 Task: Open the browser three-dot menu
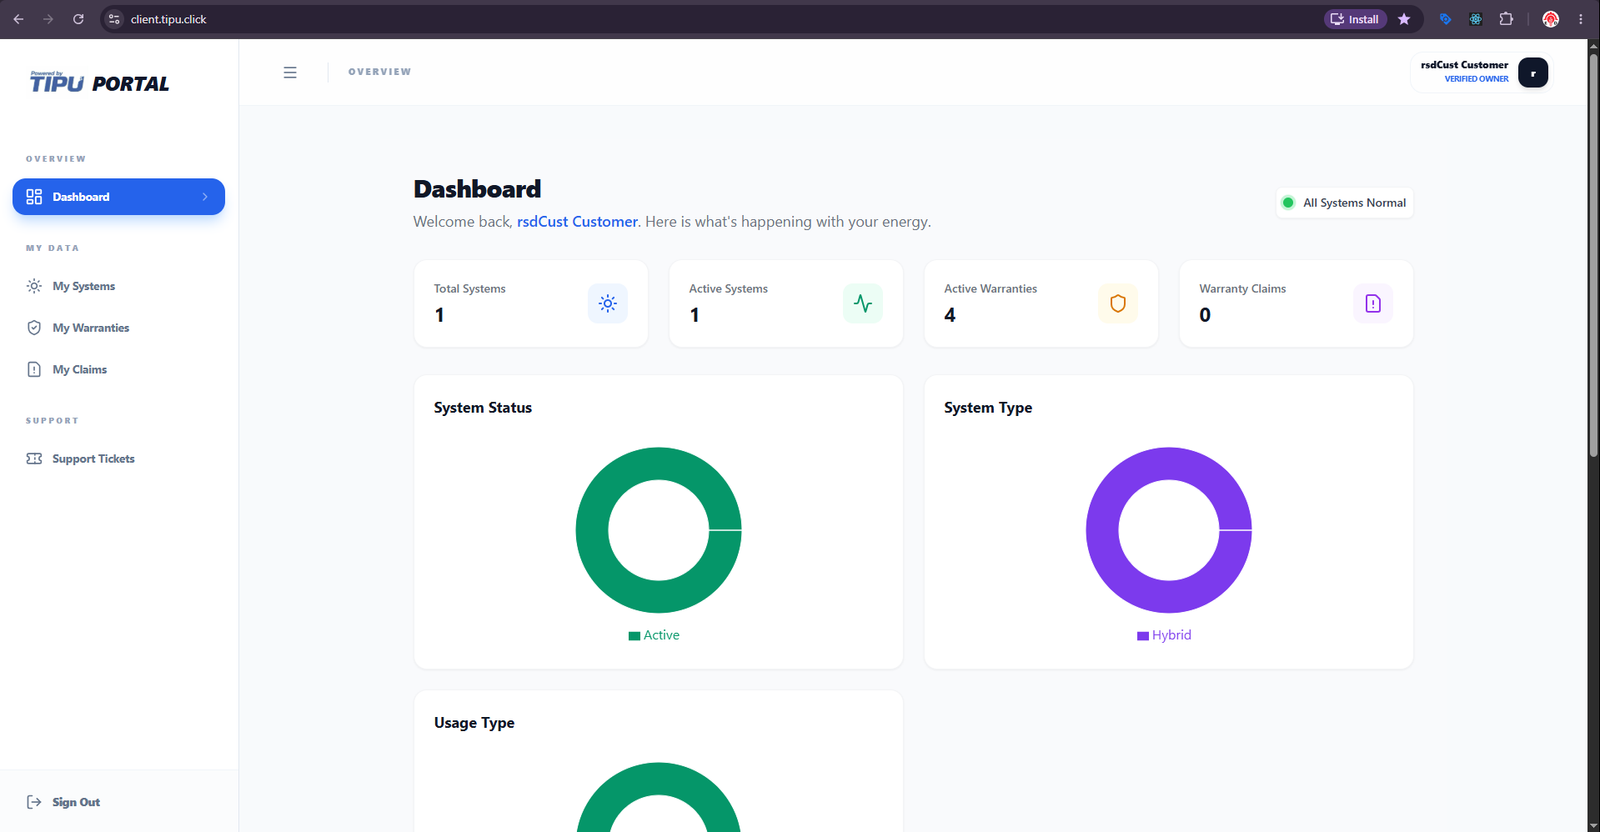click(1581, 19)
